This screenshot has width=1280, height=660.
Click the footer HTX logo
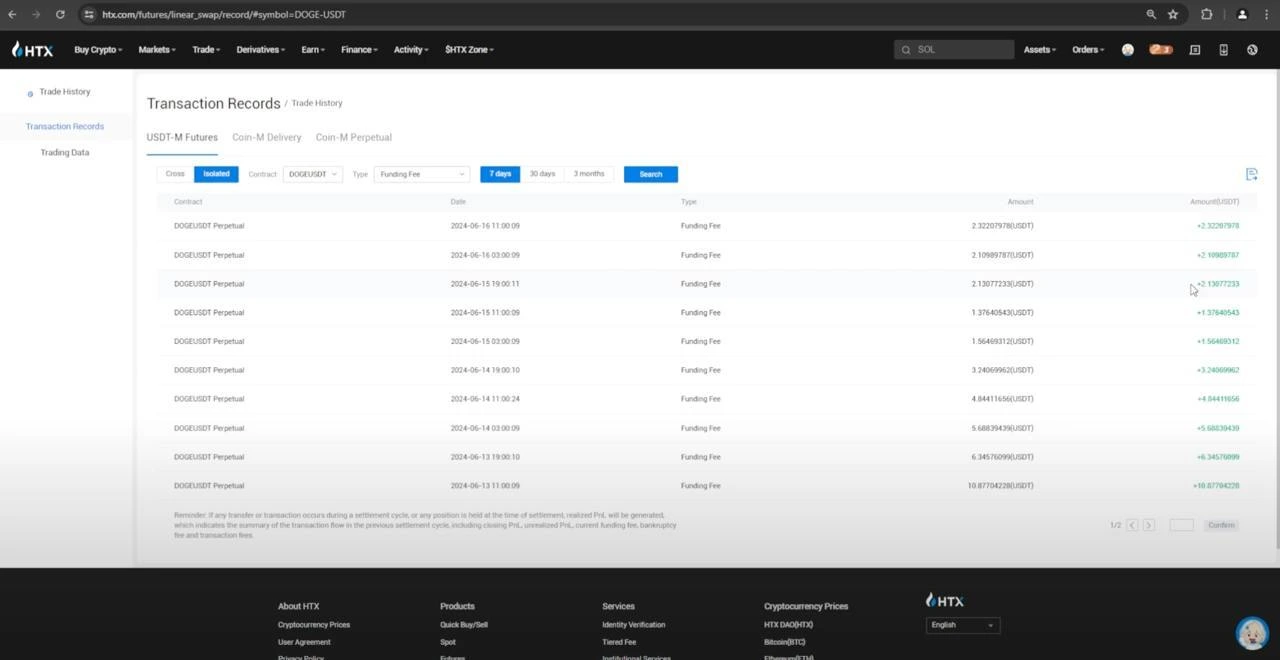[945, 600]
